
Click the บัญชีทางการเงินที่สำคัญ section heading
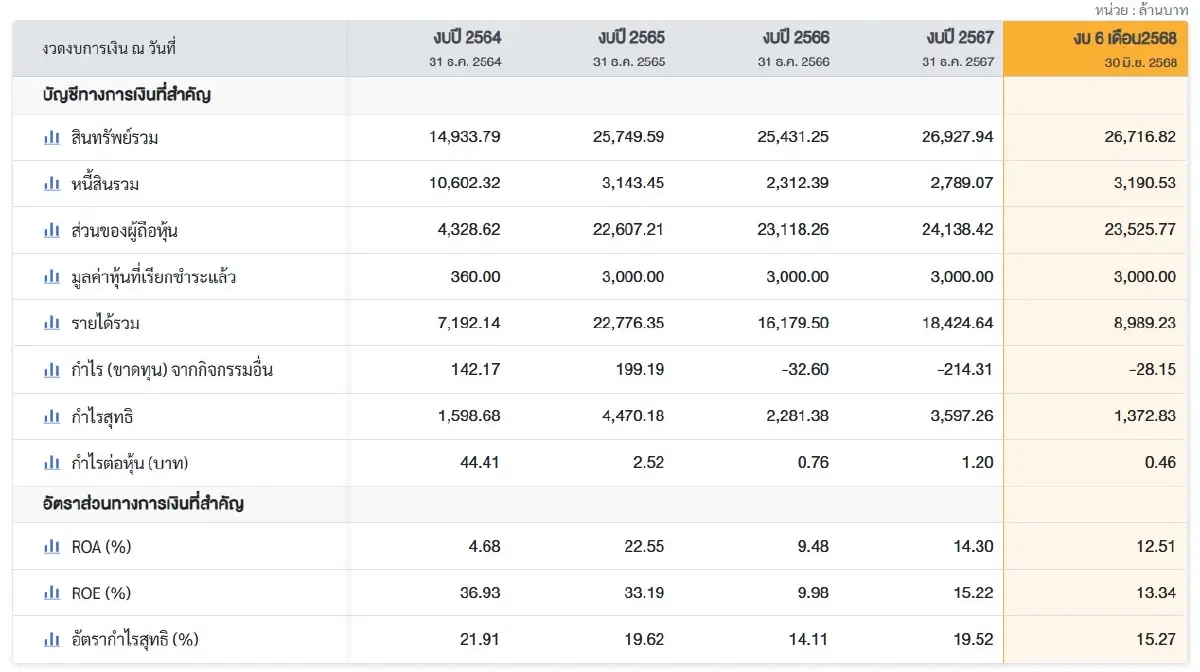tap(126, 96)
